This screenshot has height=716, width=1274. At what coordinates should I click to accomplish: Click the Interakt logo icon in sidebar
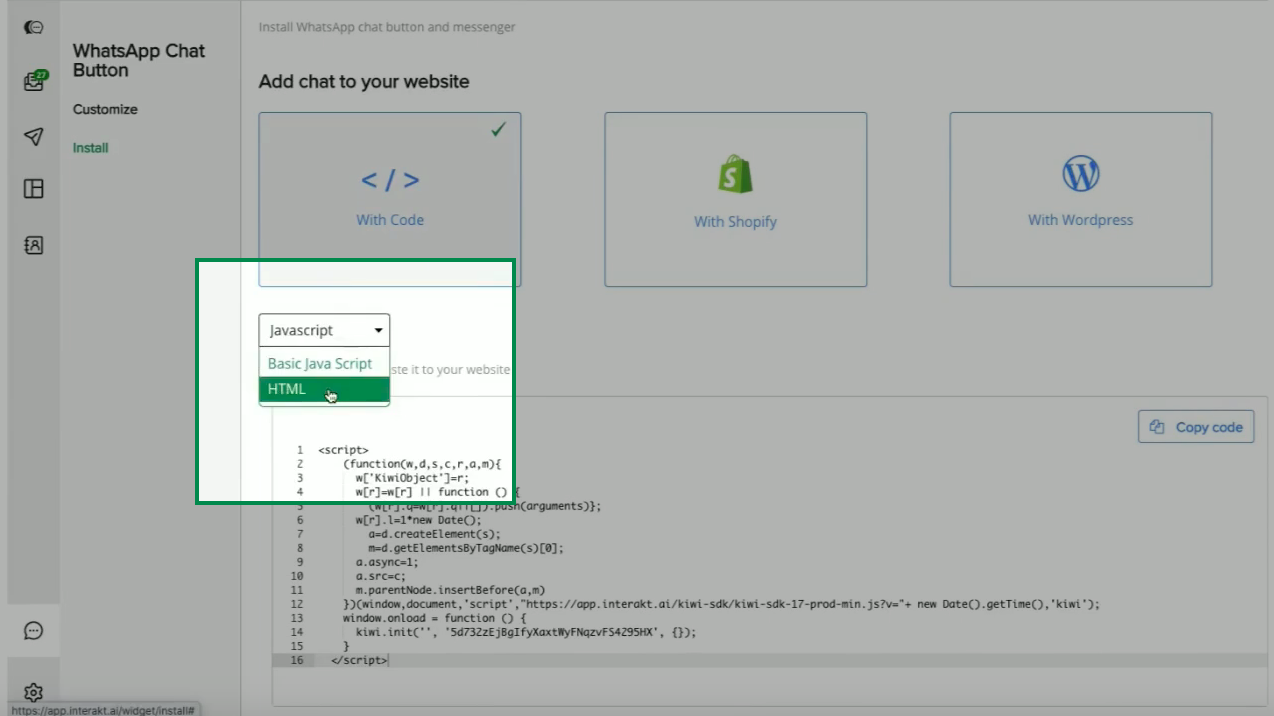point(33,28)
